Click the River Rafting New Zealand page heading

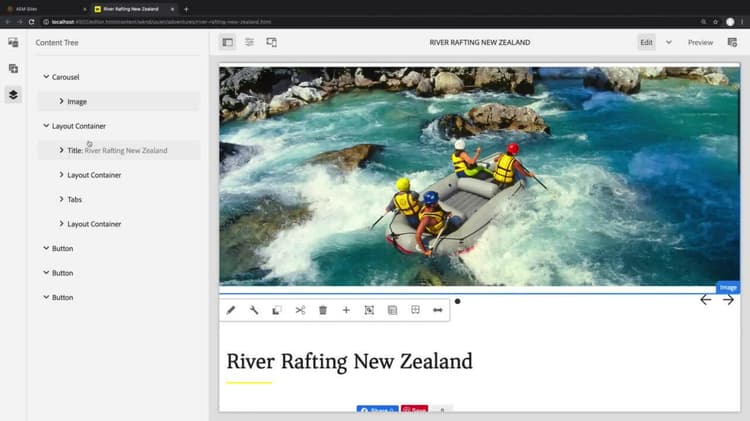coord(349,362)
